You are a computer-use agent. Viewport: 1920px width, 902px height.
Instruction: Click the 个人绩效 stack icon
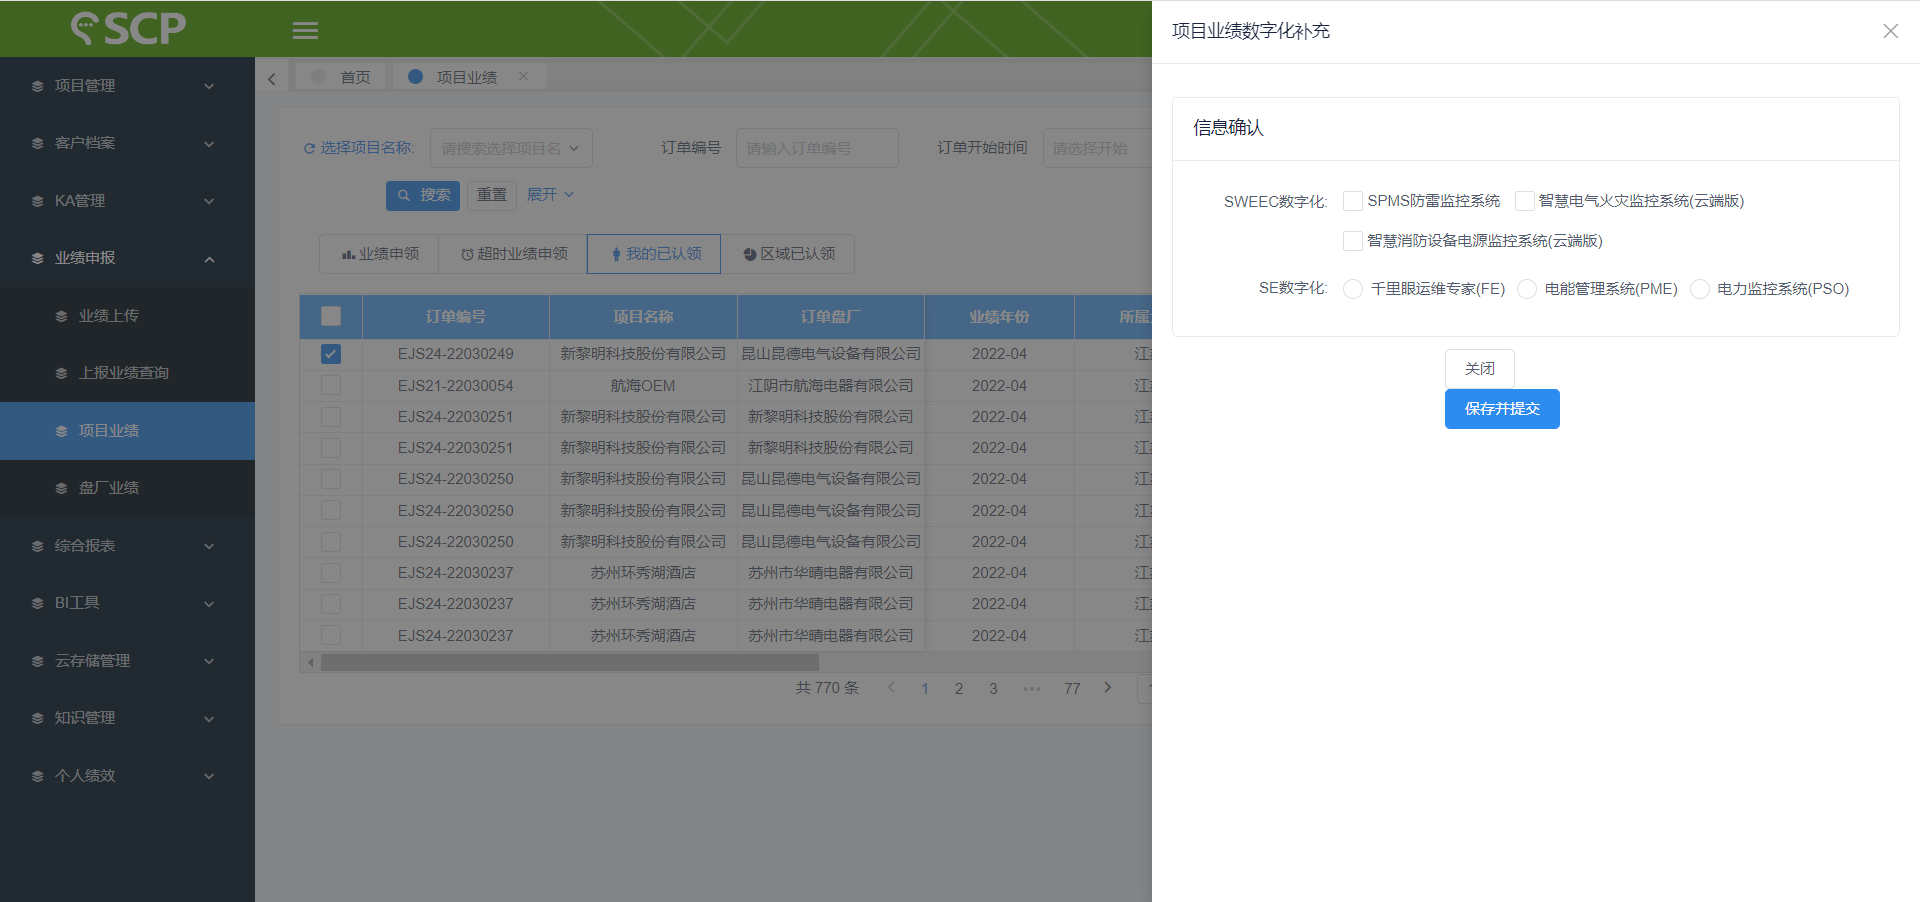tap(37, 776)
